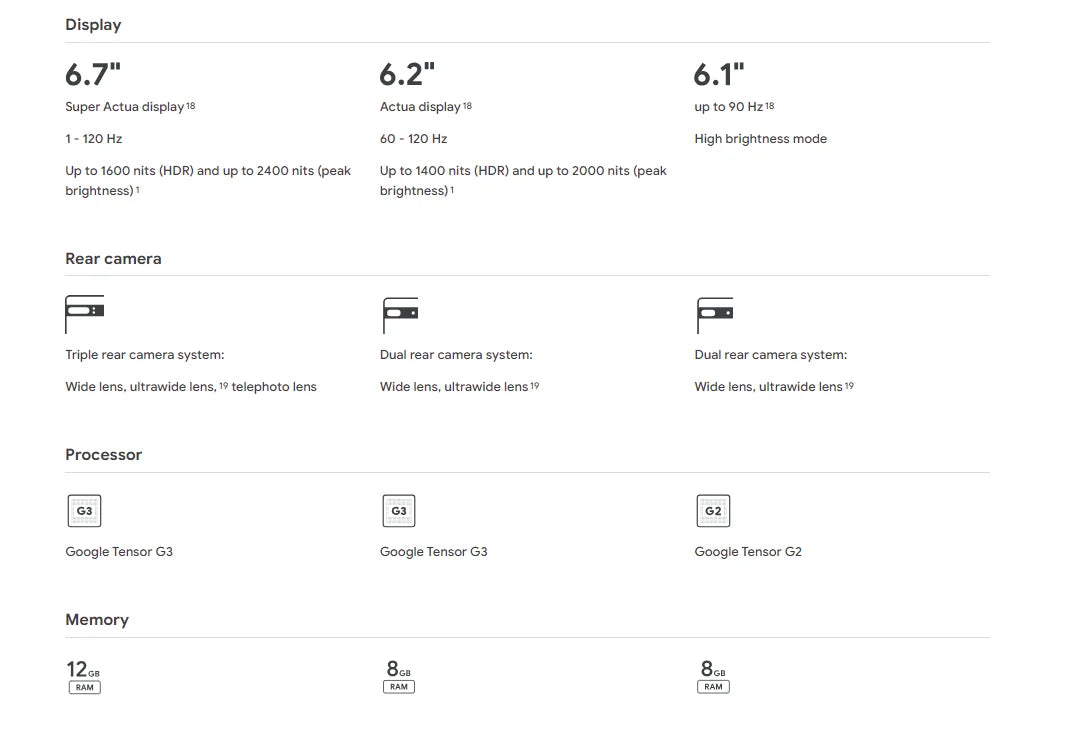Click the 8 GB RAM icon in the last column
This screenshot has height=748, width=1065.
(x=713, y=676)
